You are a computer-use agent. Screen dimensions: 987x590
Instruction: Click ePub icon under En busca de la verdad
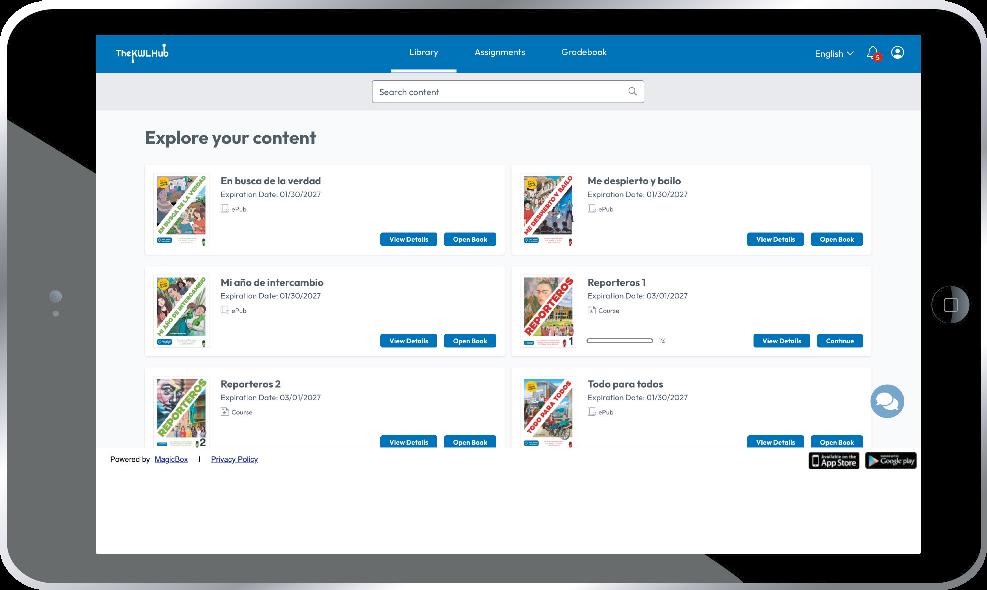pos(225,208)
